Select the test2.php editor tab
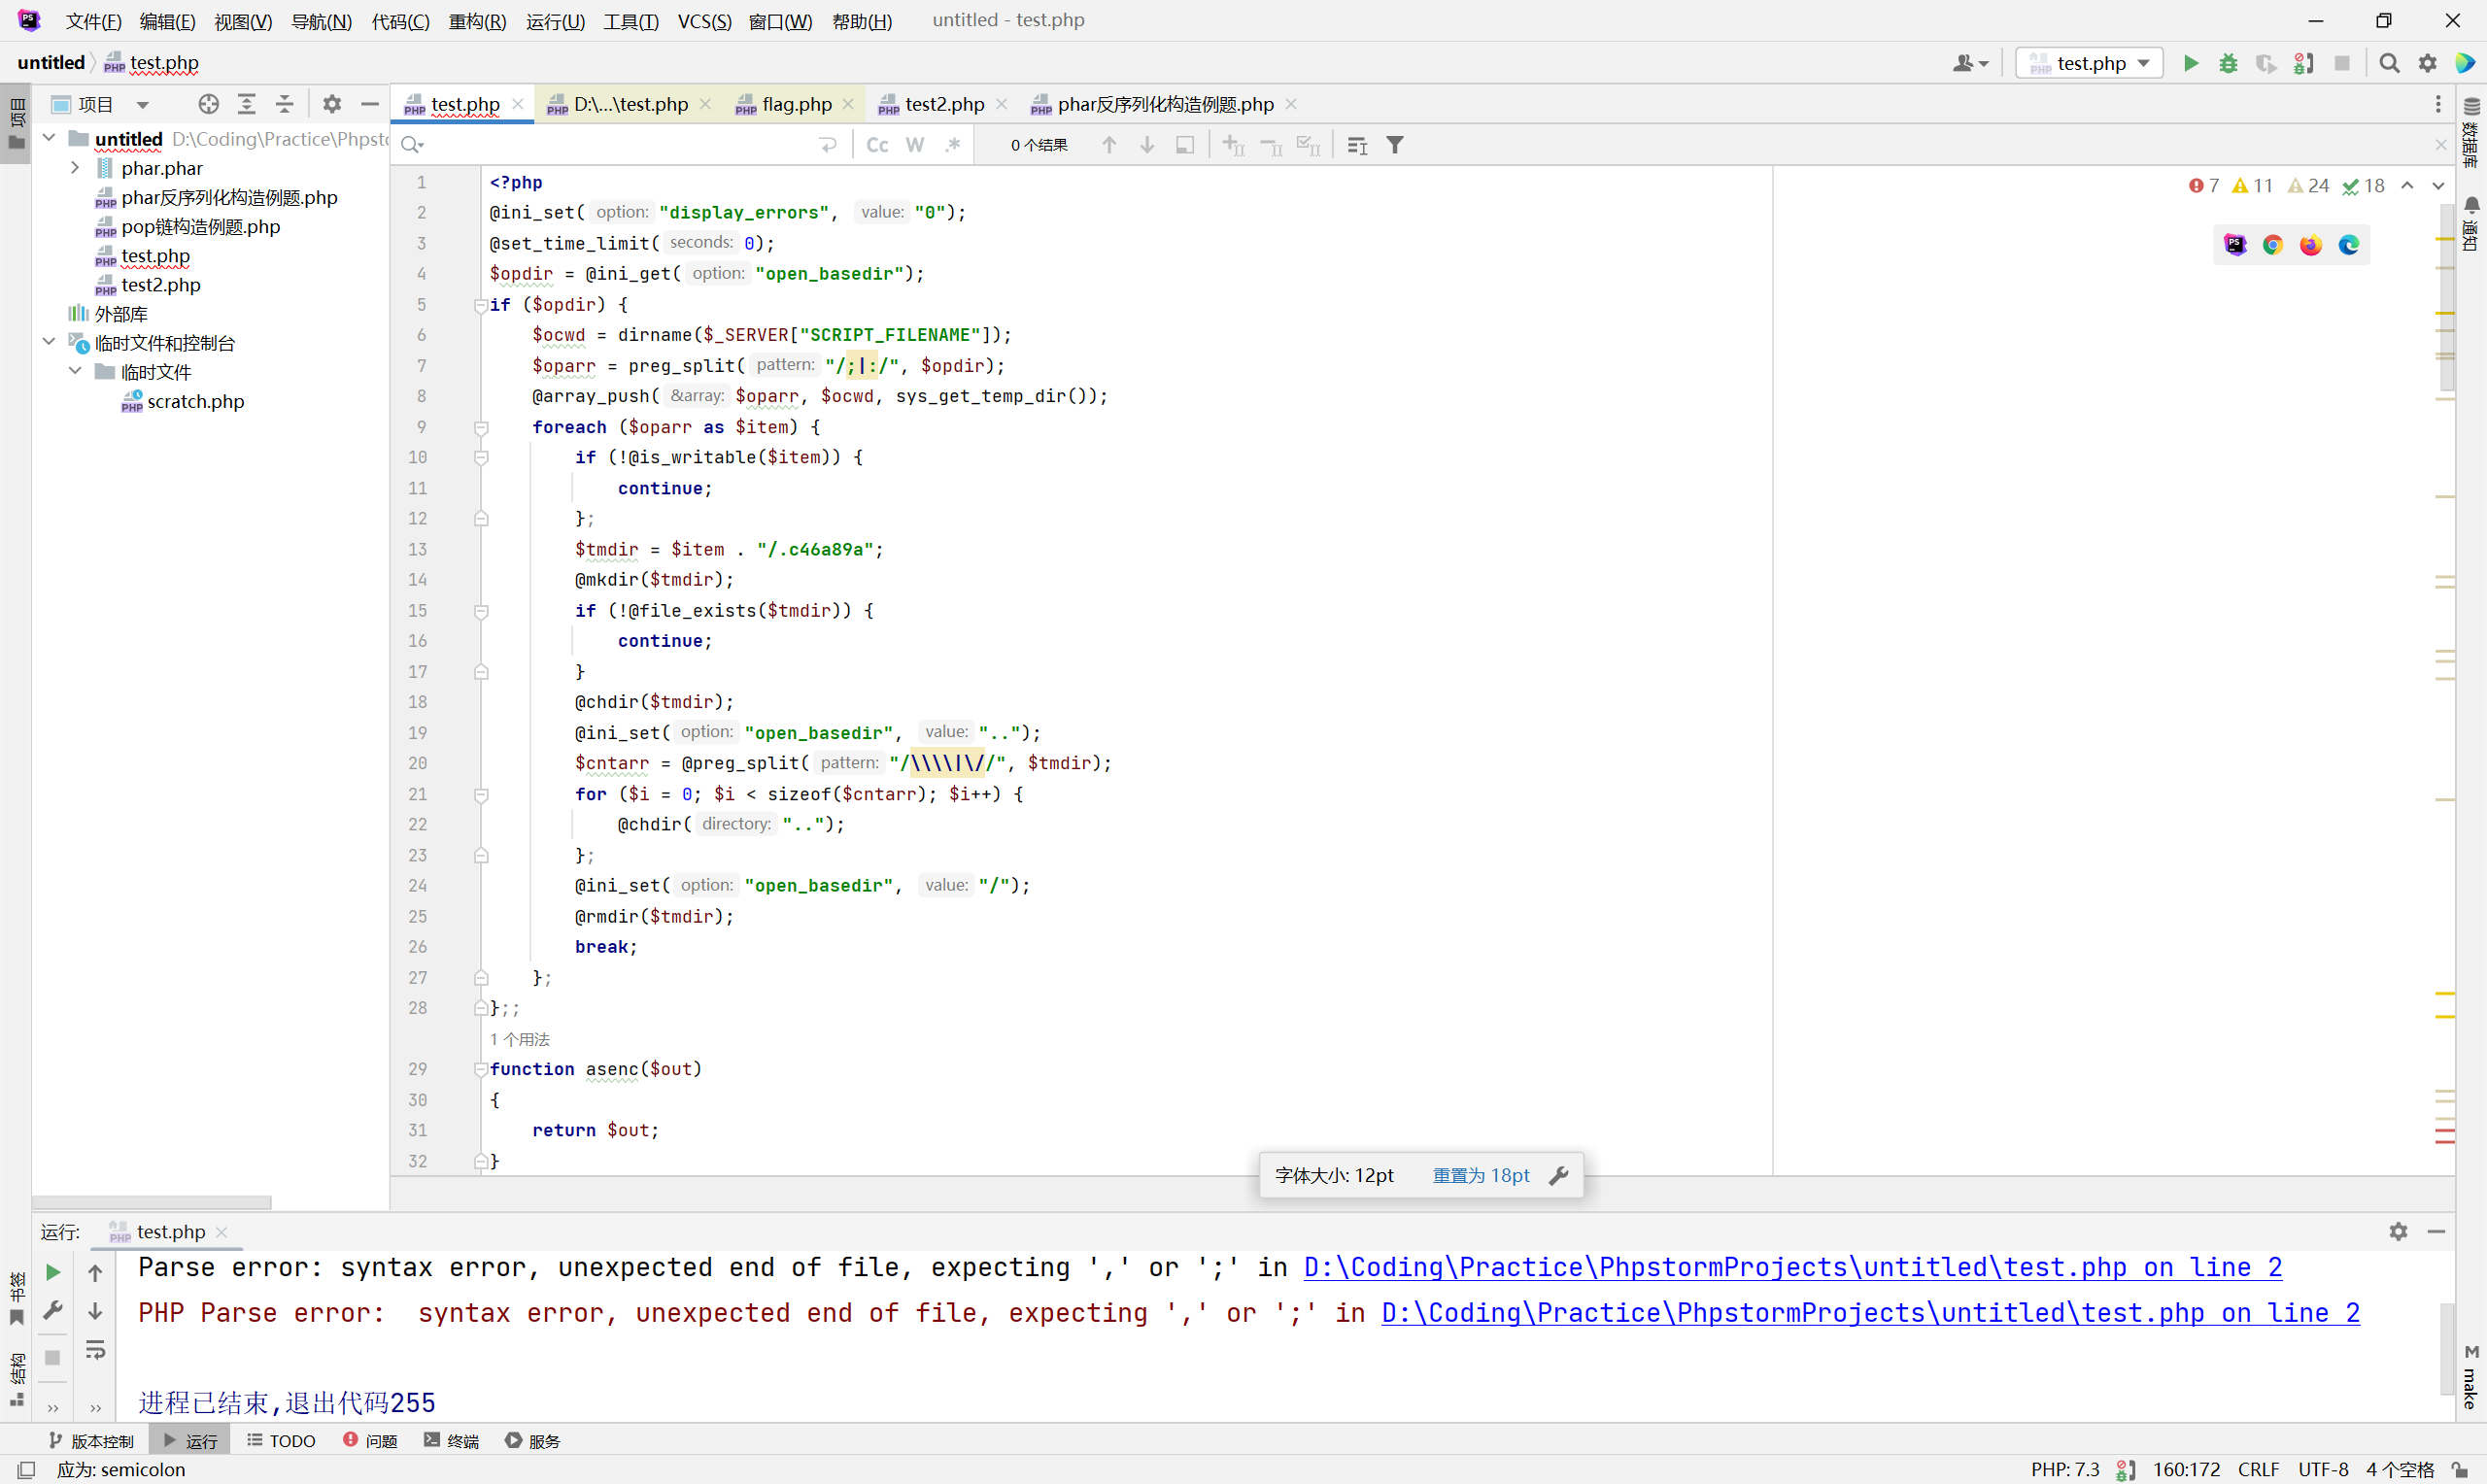 941,103
